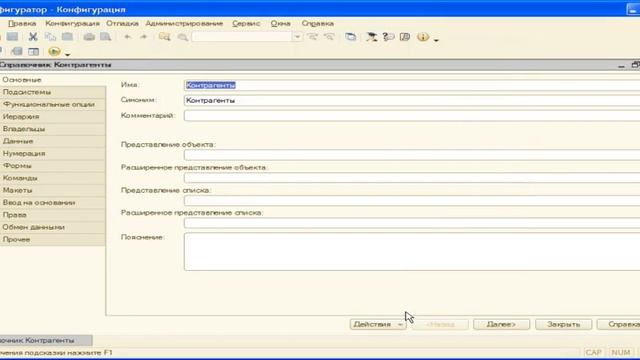640x360 pixels.
Task: Switch to the Подсистемы tab
Action: point(53,92)
